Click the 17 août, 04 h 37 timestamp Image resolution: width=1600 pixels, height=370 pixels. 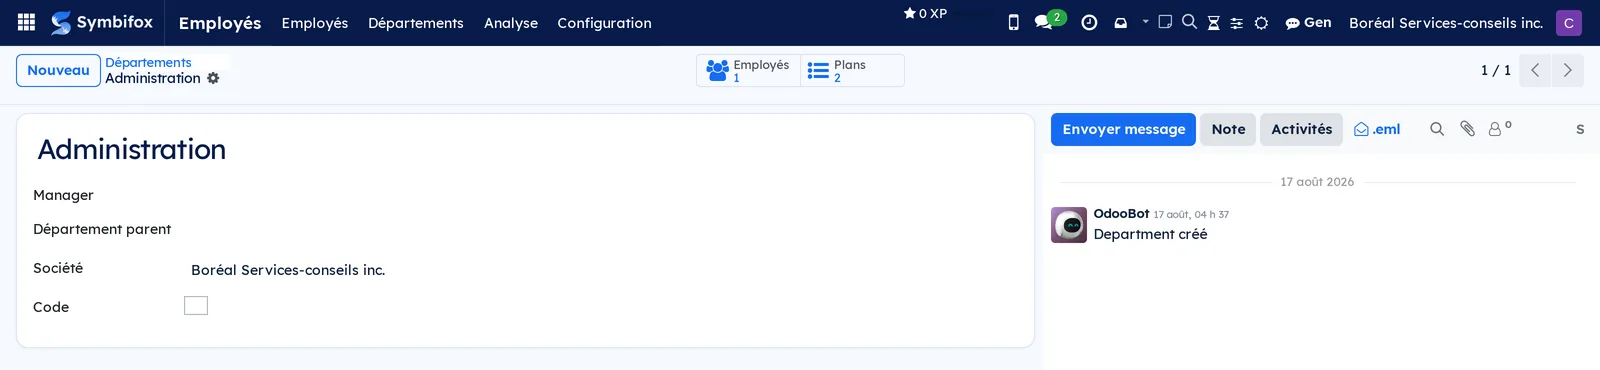click(x=1191, y=214)
